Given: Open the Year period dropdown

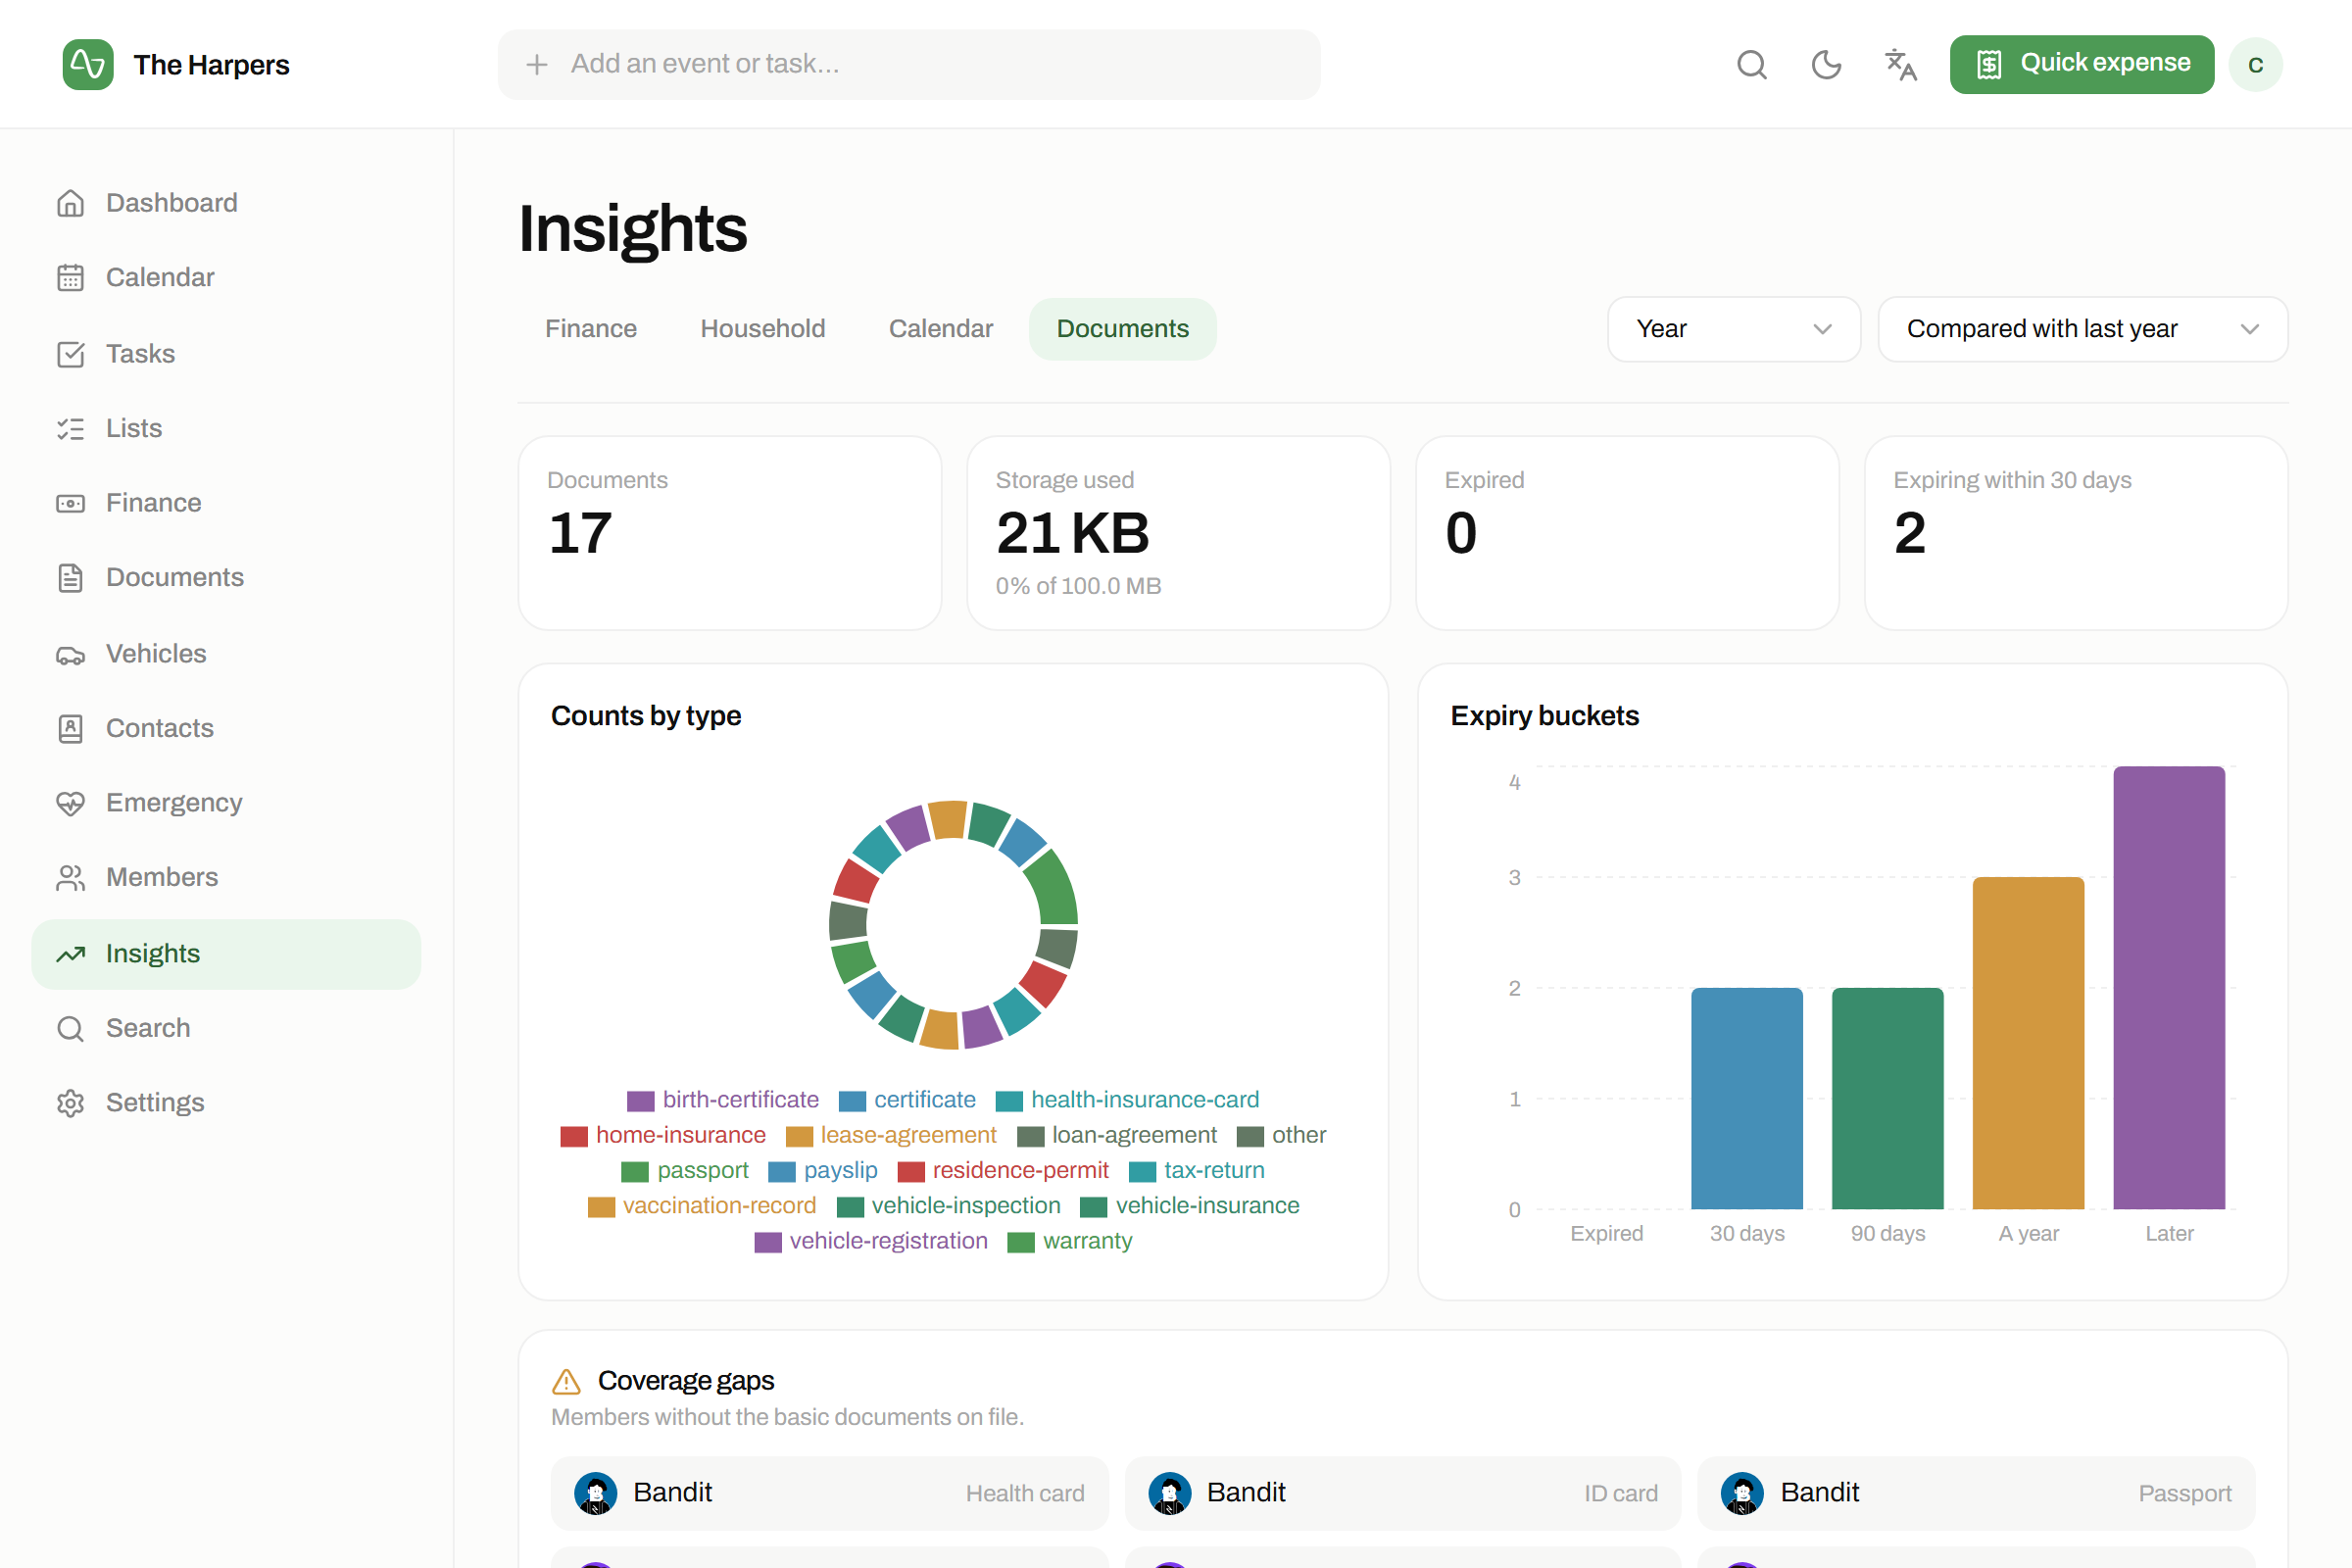Looking at the screenshot, I should (1733, 329).
